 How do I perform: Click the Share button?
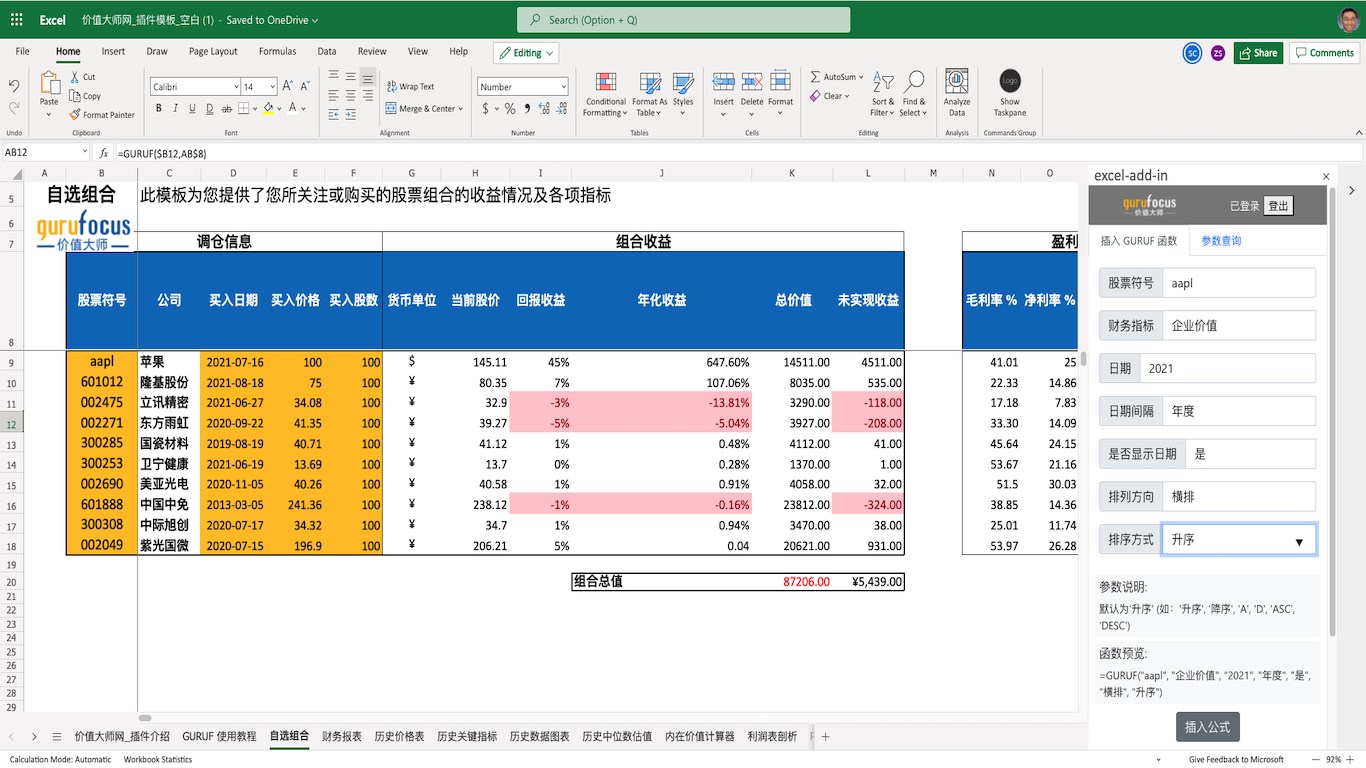[x=1258, y=53]
